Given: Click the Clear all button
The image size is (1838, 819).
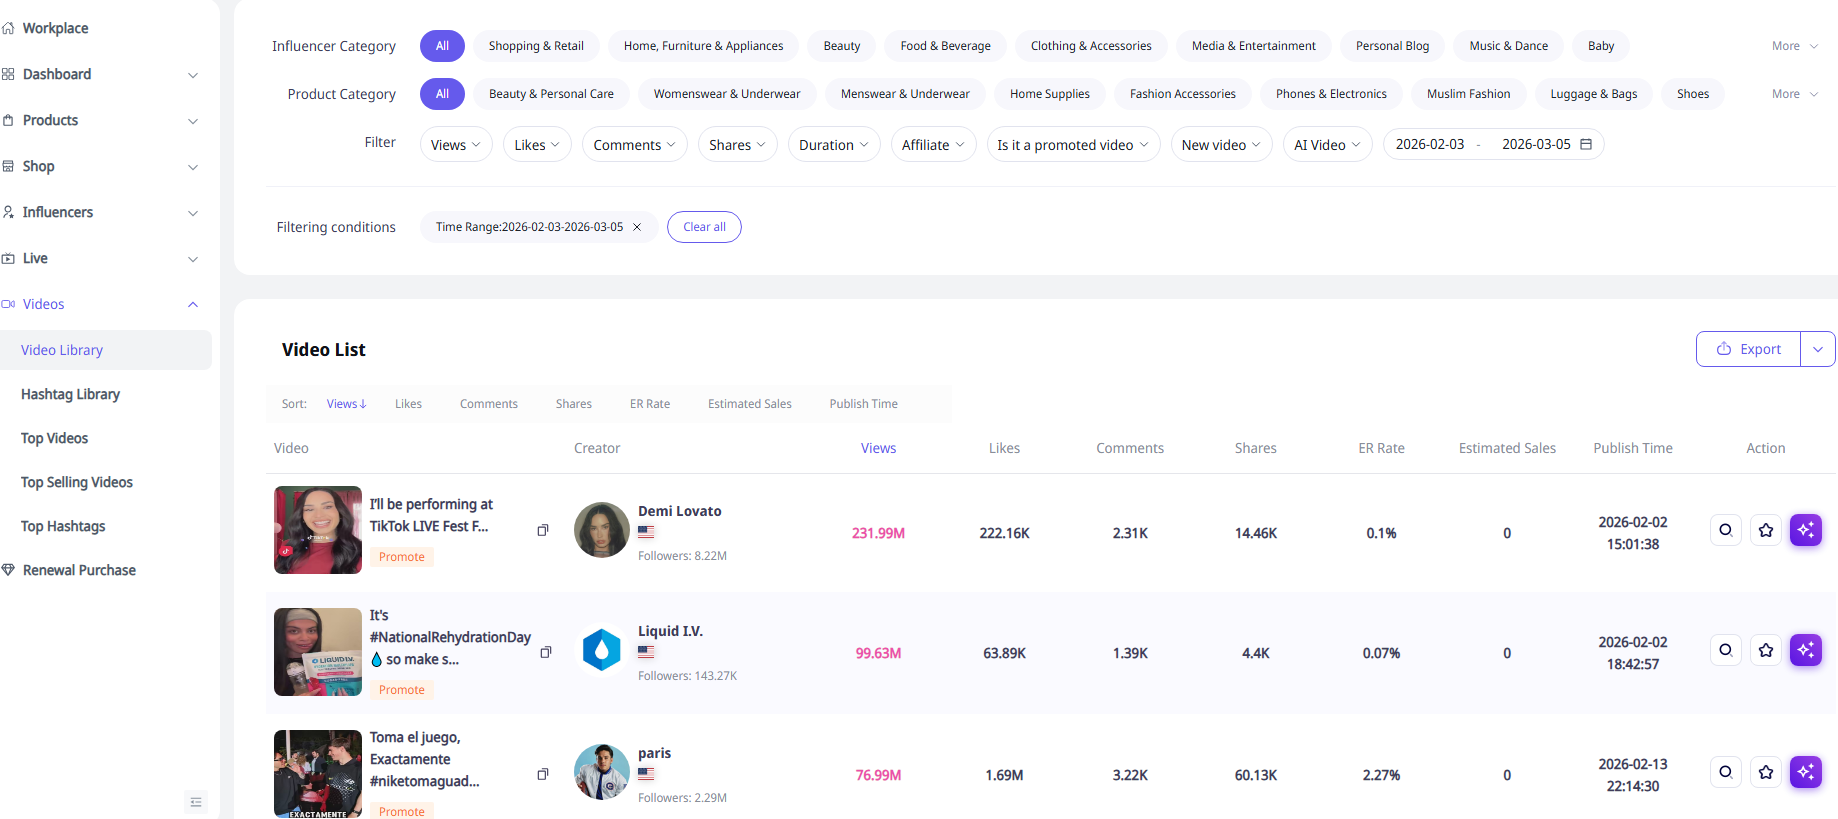Looking at the screenshot, I should 704,227.
